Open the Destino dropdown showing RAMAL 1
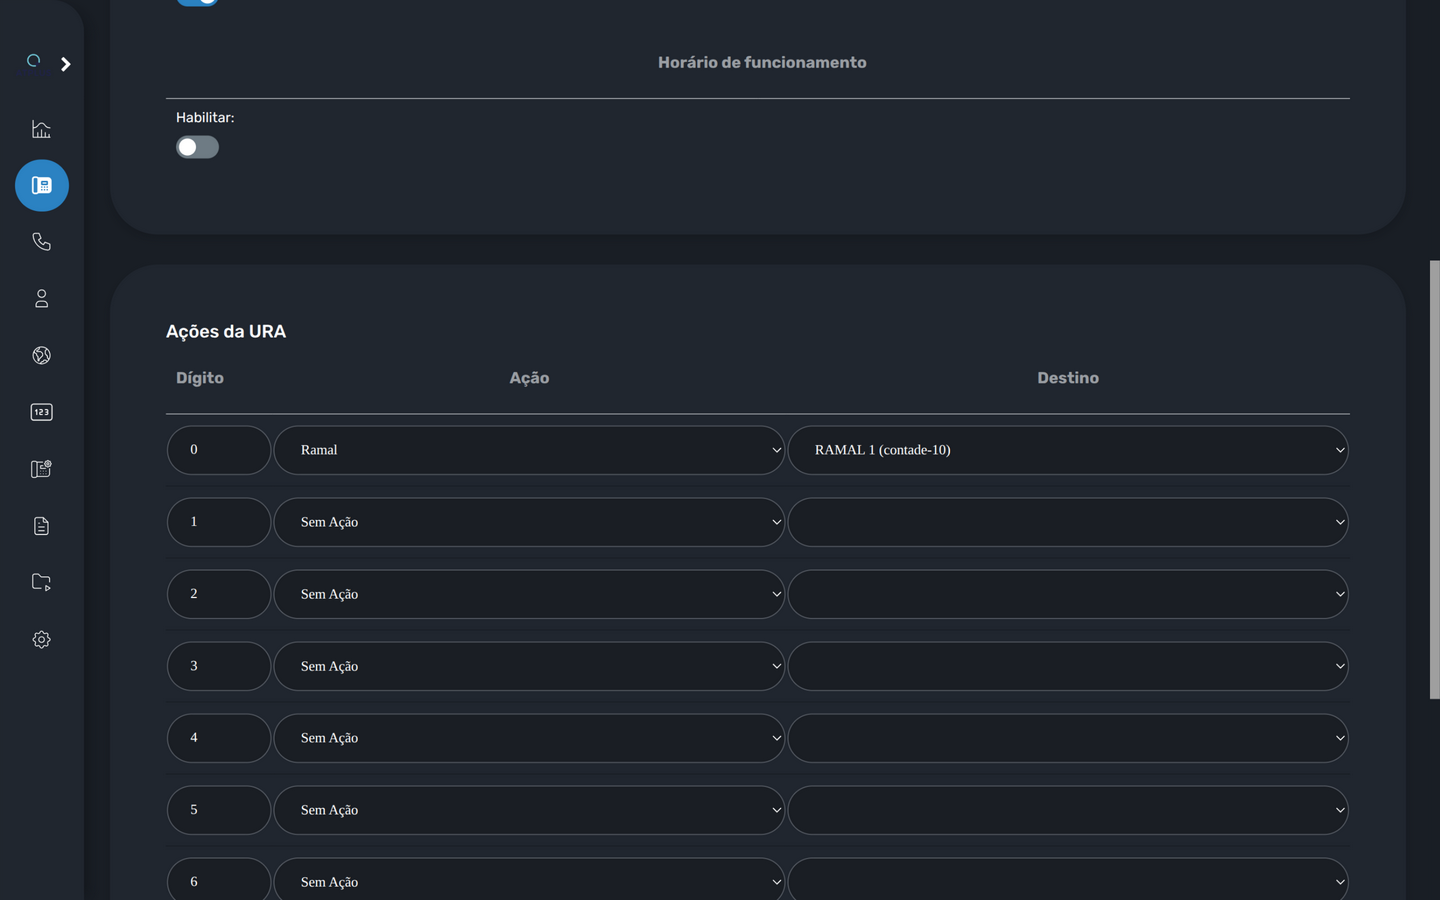 (x=1068, y=450)
